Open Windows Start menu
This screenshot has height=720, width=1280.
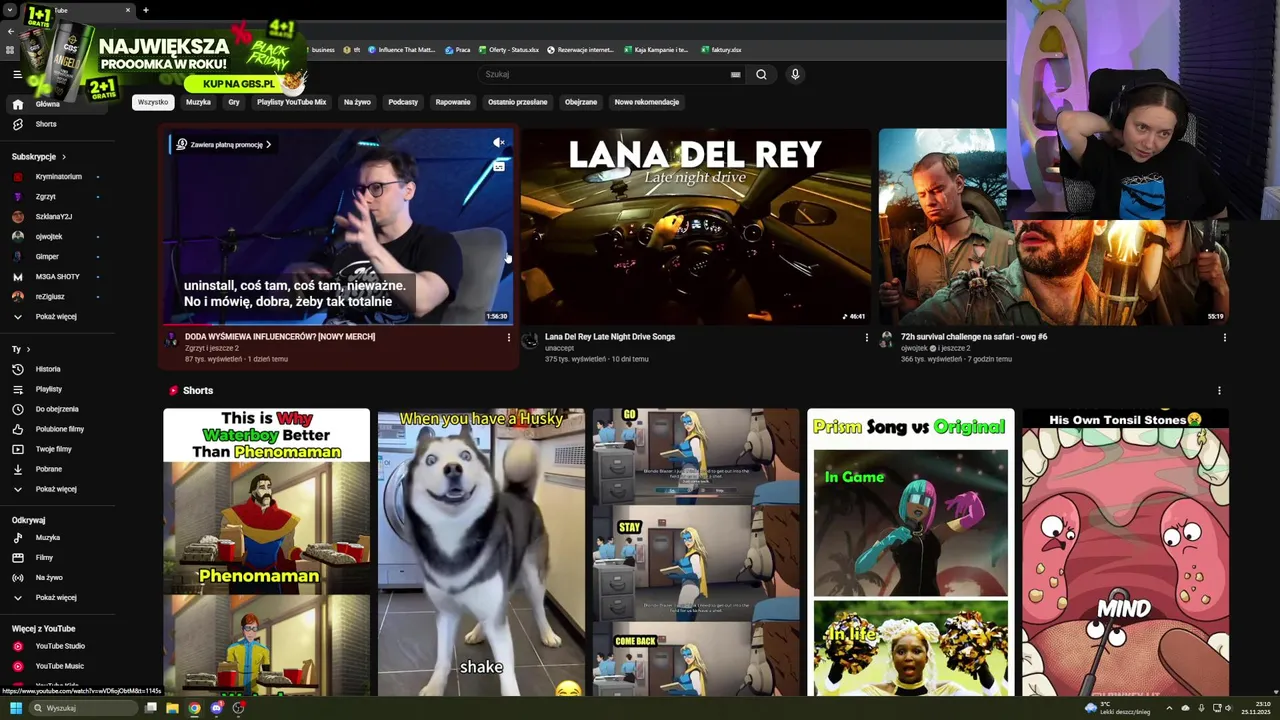[x=15, y=708]
